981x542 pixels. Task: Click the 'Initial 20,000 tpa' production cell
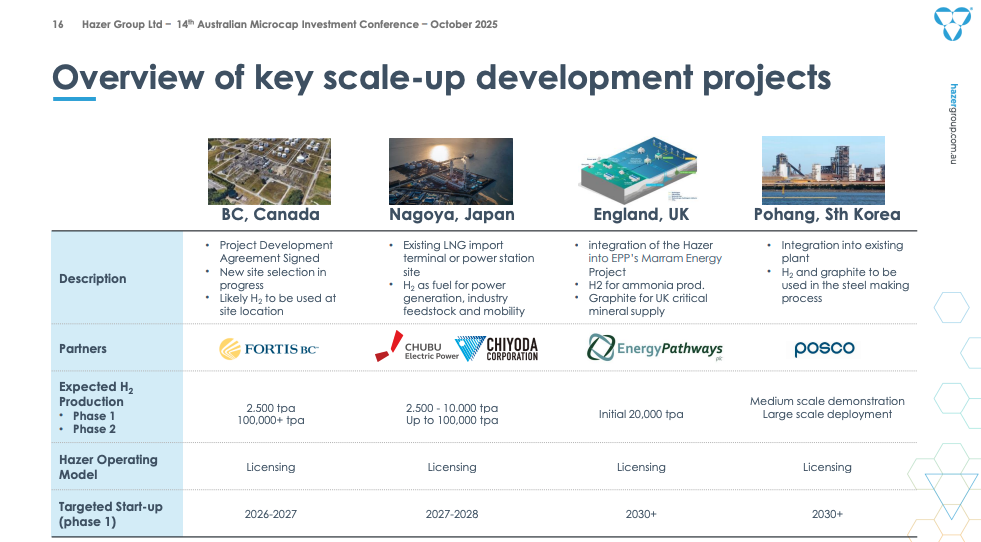(x=641, y=414)
